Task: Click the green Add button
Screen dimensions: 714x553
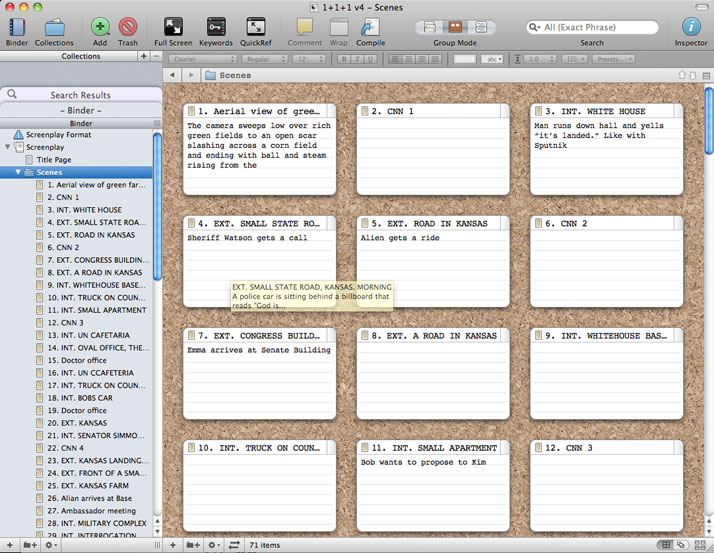Action: click(100, 27)
